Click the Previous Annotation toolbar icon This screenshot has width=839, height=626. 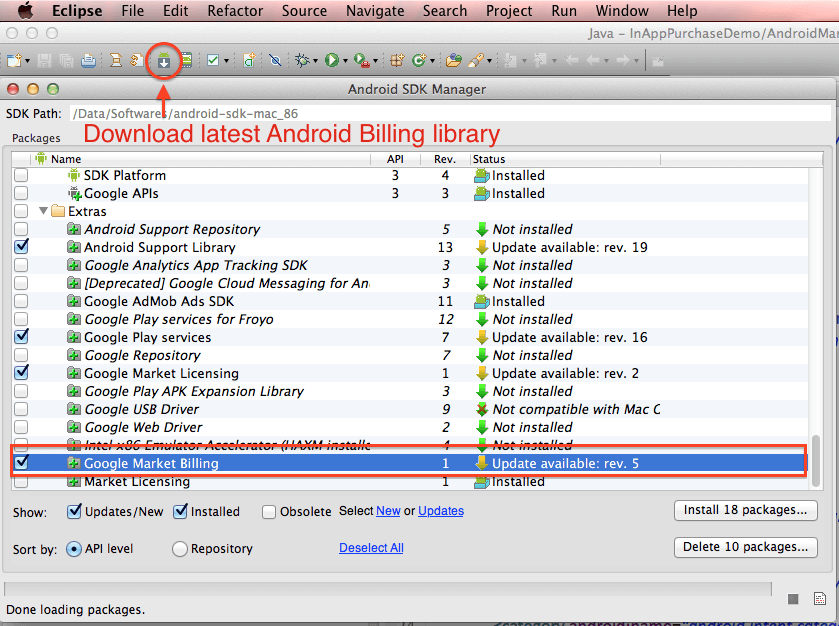click(540, 60)
